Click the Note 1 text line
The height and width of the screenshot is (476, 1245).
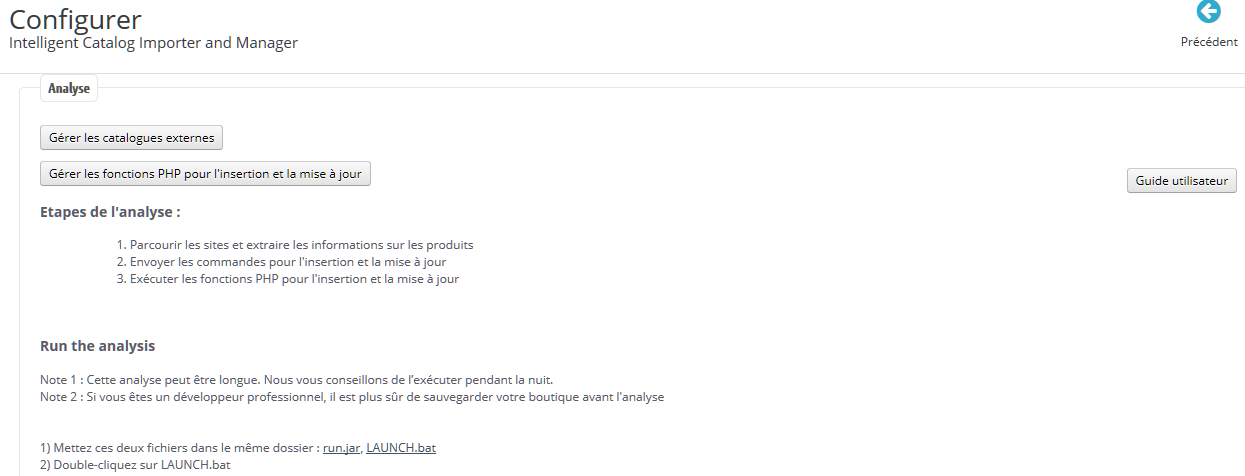(x=296, y=380)
